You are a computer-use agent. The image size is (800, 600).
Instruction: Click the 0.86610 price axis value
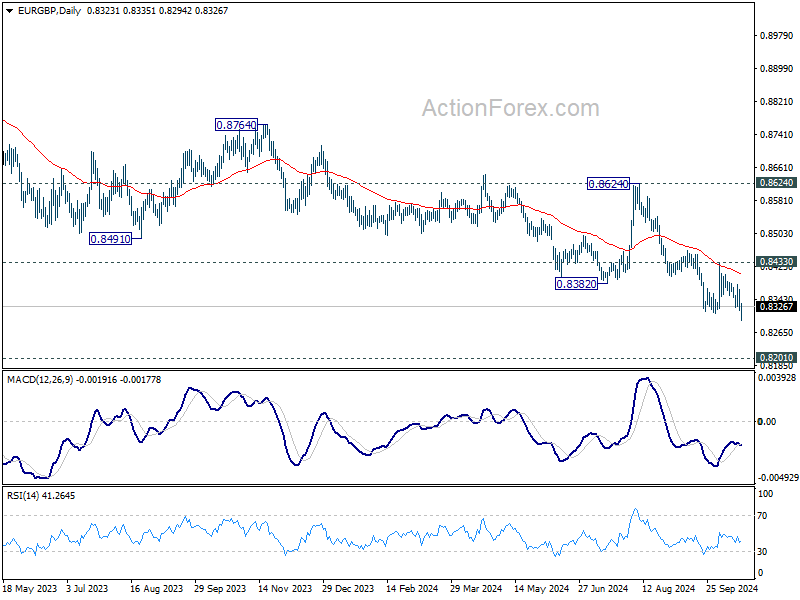[777, 167]
